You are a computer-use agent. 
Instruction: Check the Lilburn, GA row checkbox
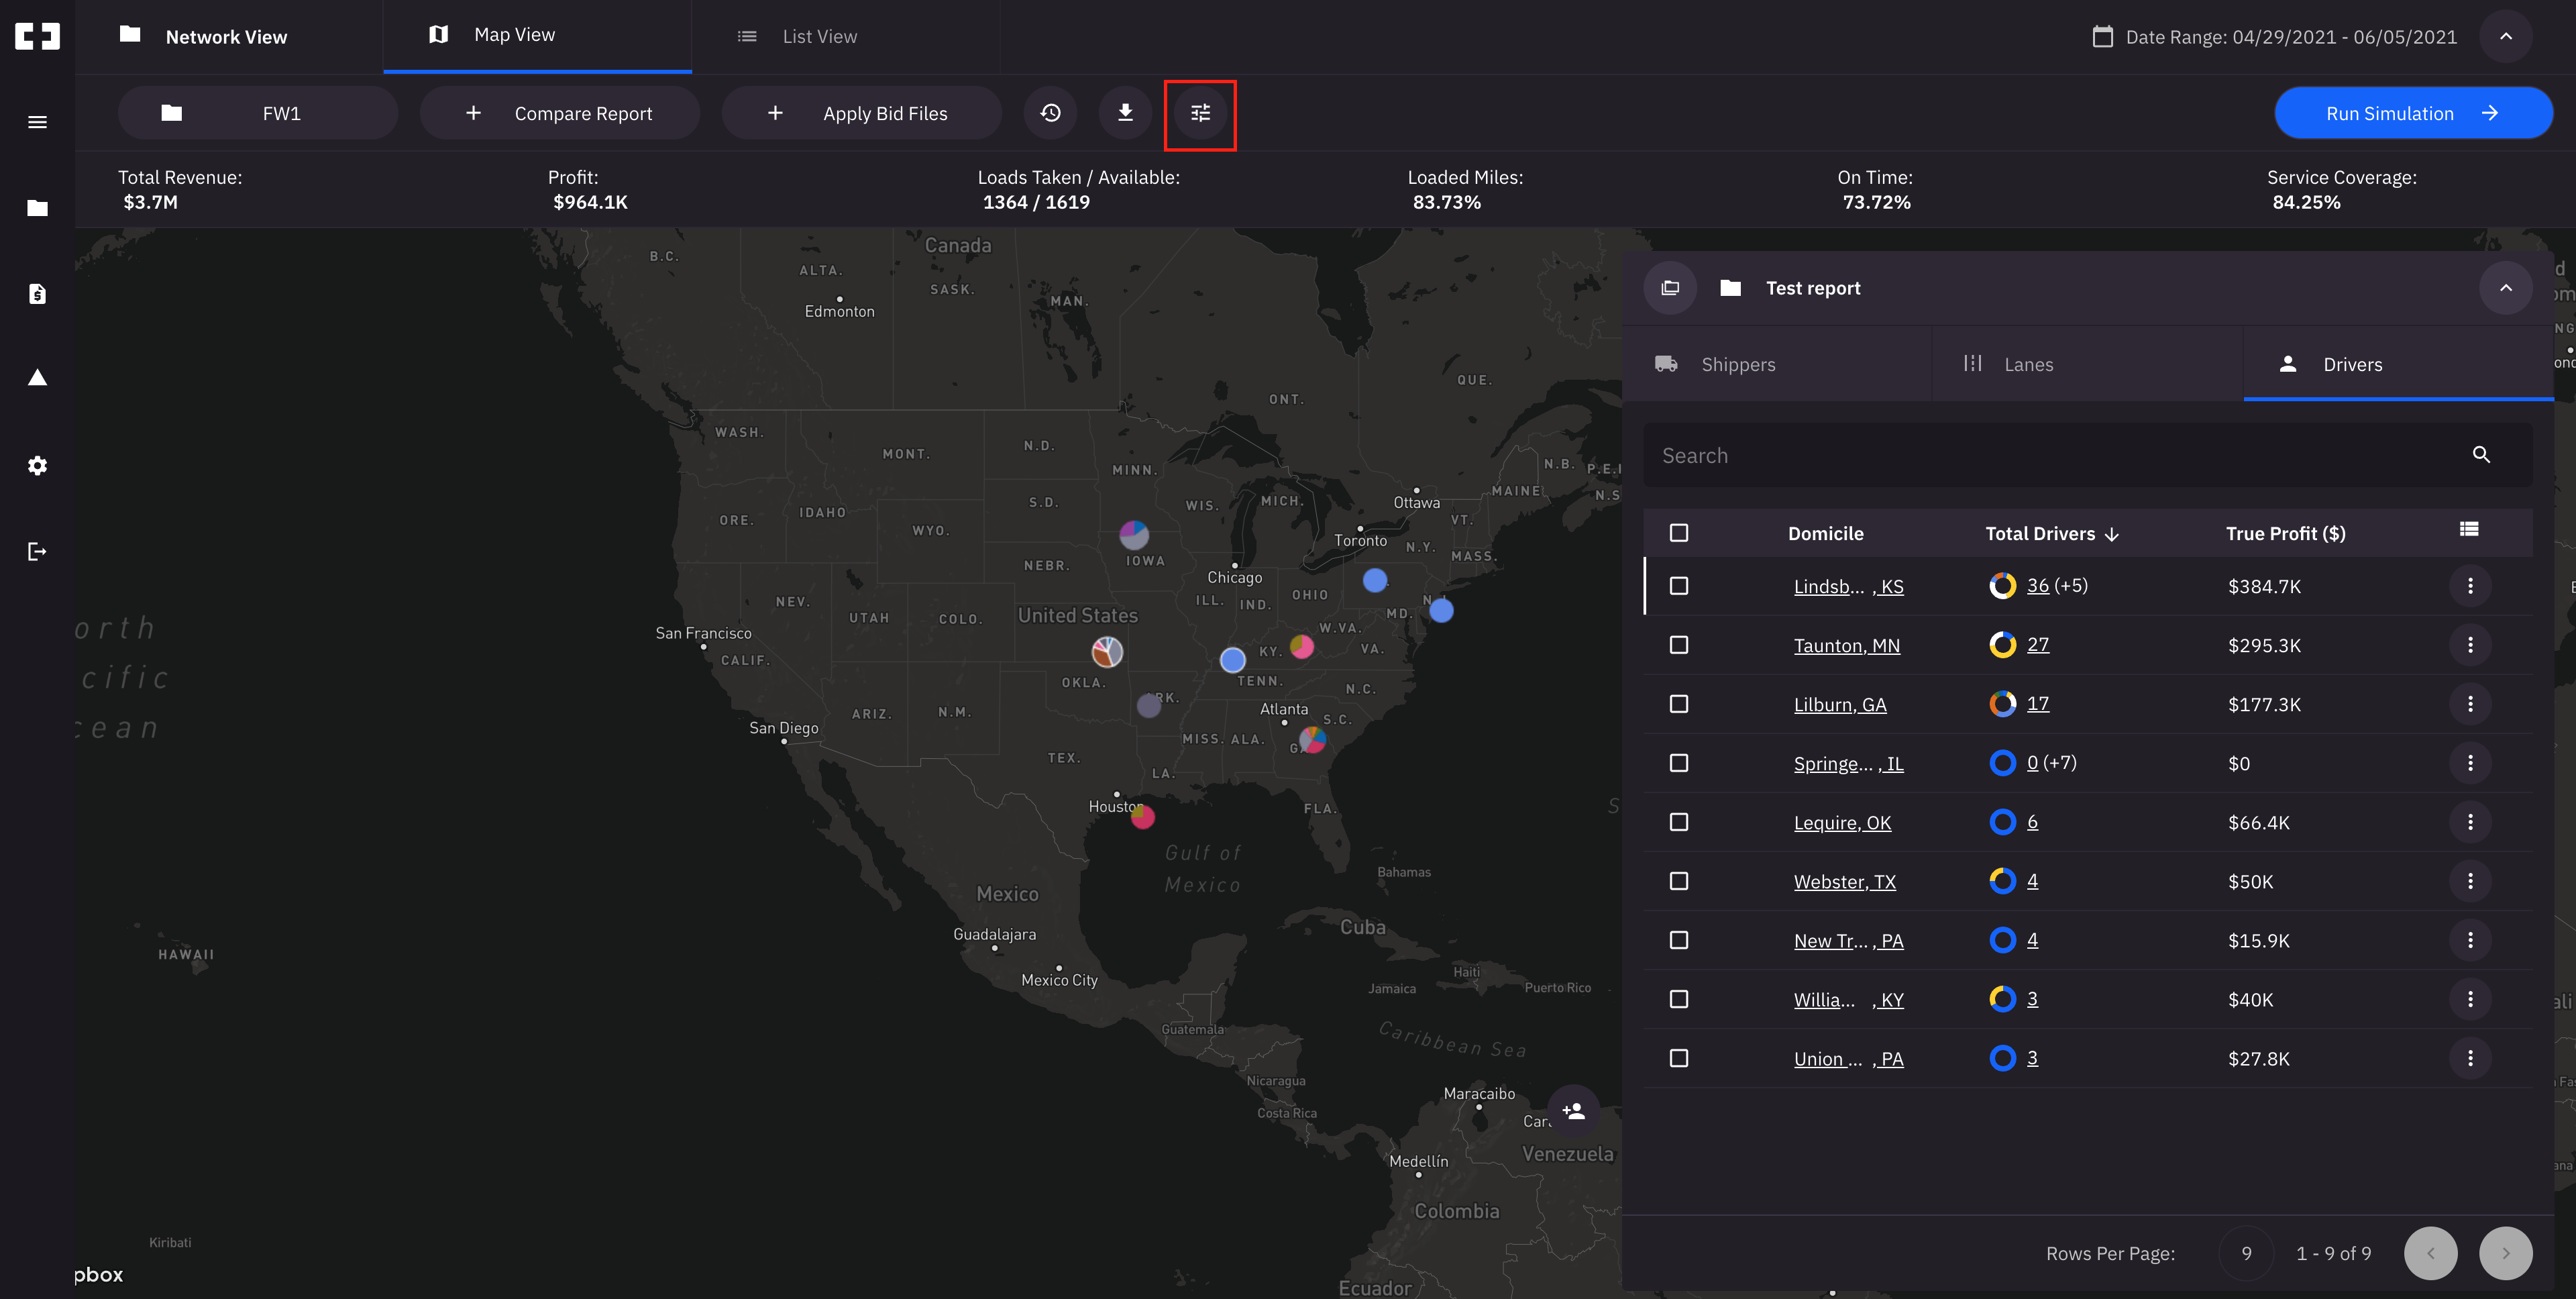coord(1679,704)
